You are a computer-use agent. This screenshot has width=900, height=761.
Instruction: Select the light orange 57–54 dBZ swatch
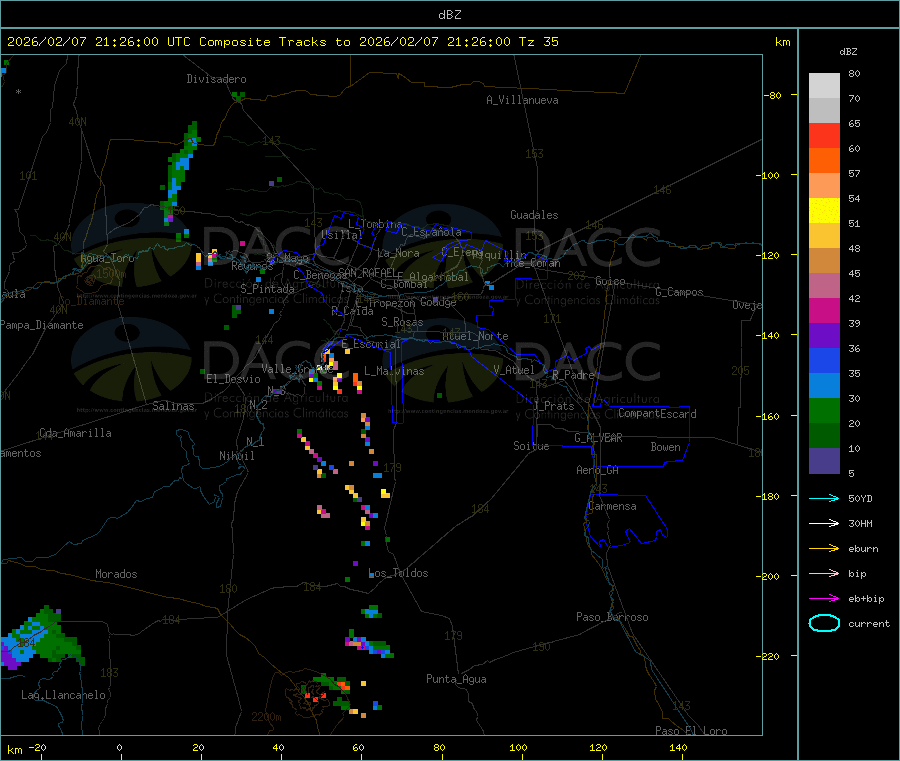point(824,185)
